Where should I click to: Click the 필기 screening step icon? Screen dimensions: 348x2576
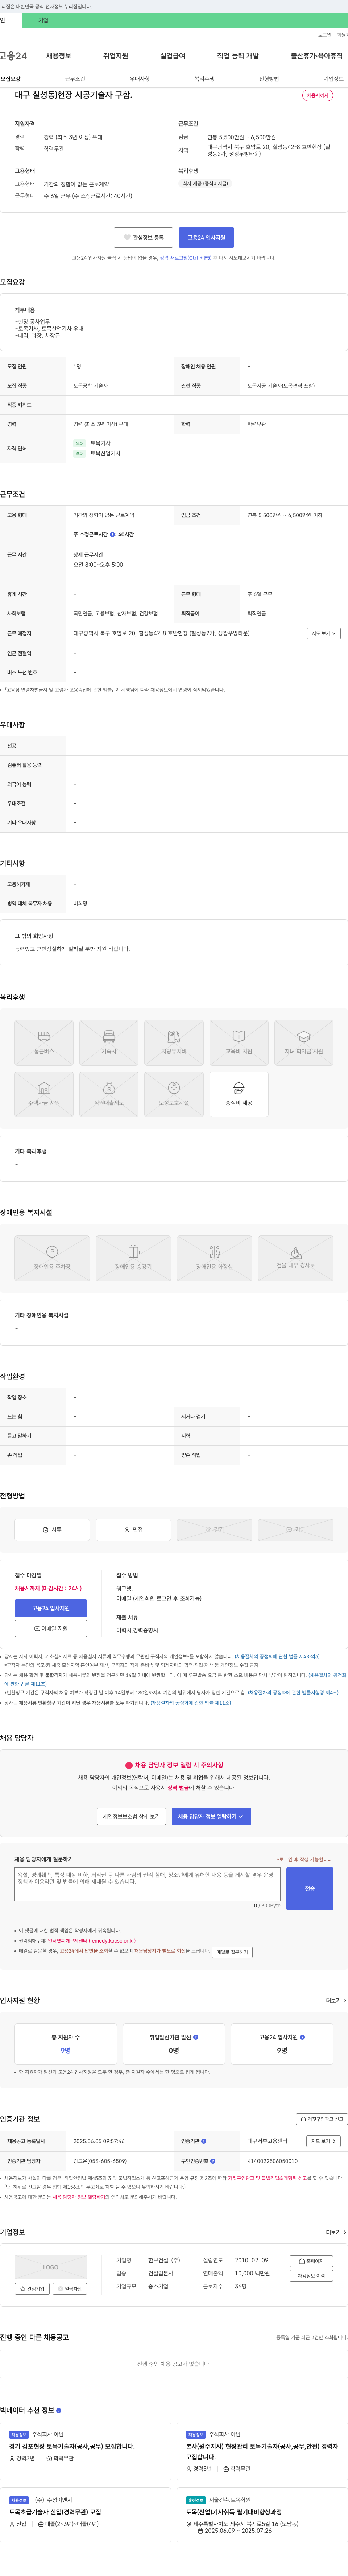(214, 1530)
